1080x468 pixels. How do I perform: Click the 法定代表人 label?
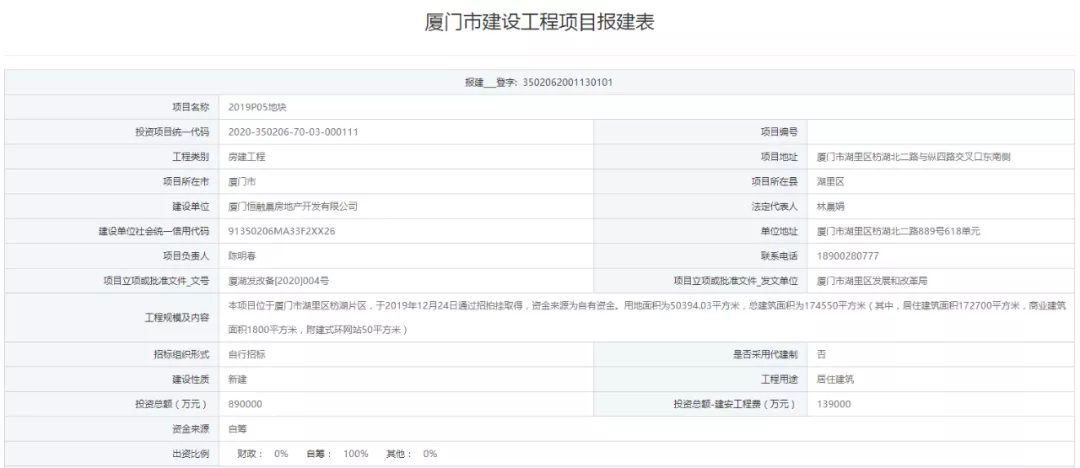(775, 207)
